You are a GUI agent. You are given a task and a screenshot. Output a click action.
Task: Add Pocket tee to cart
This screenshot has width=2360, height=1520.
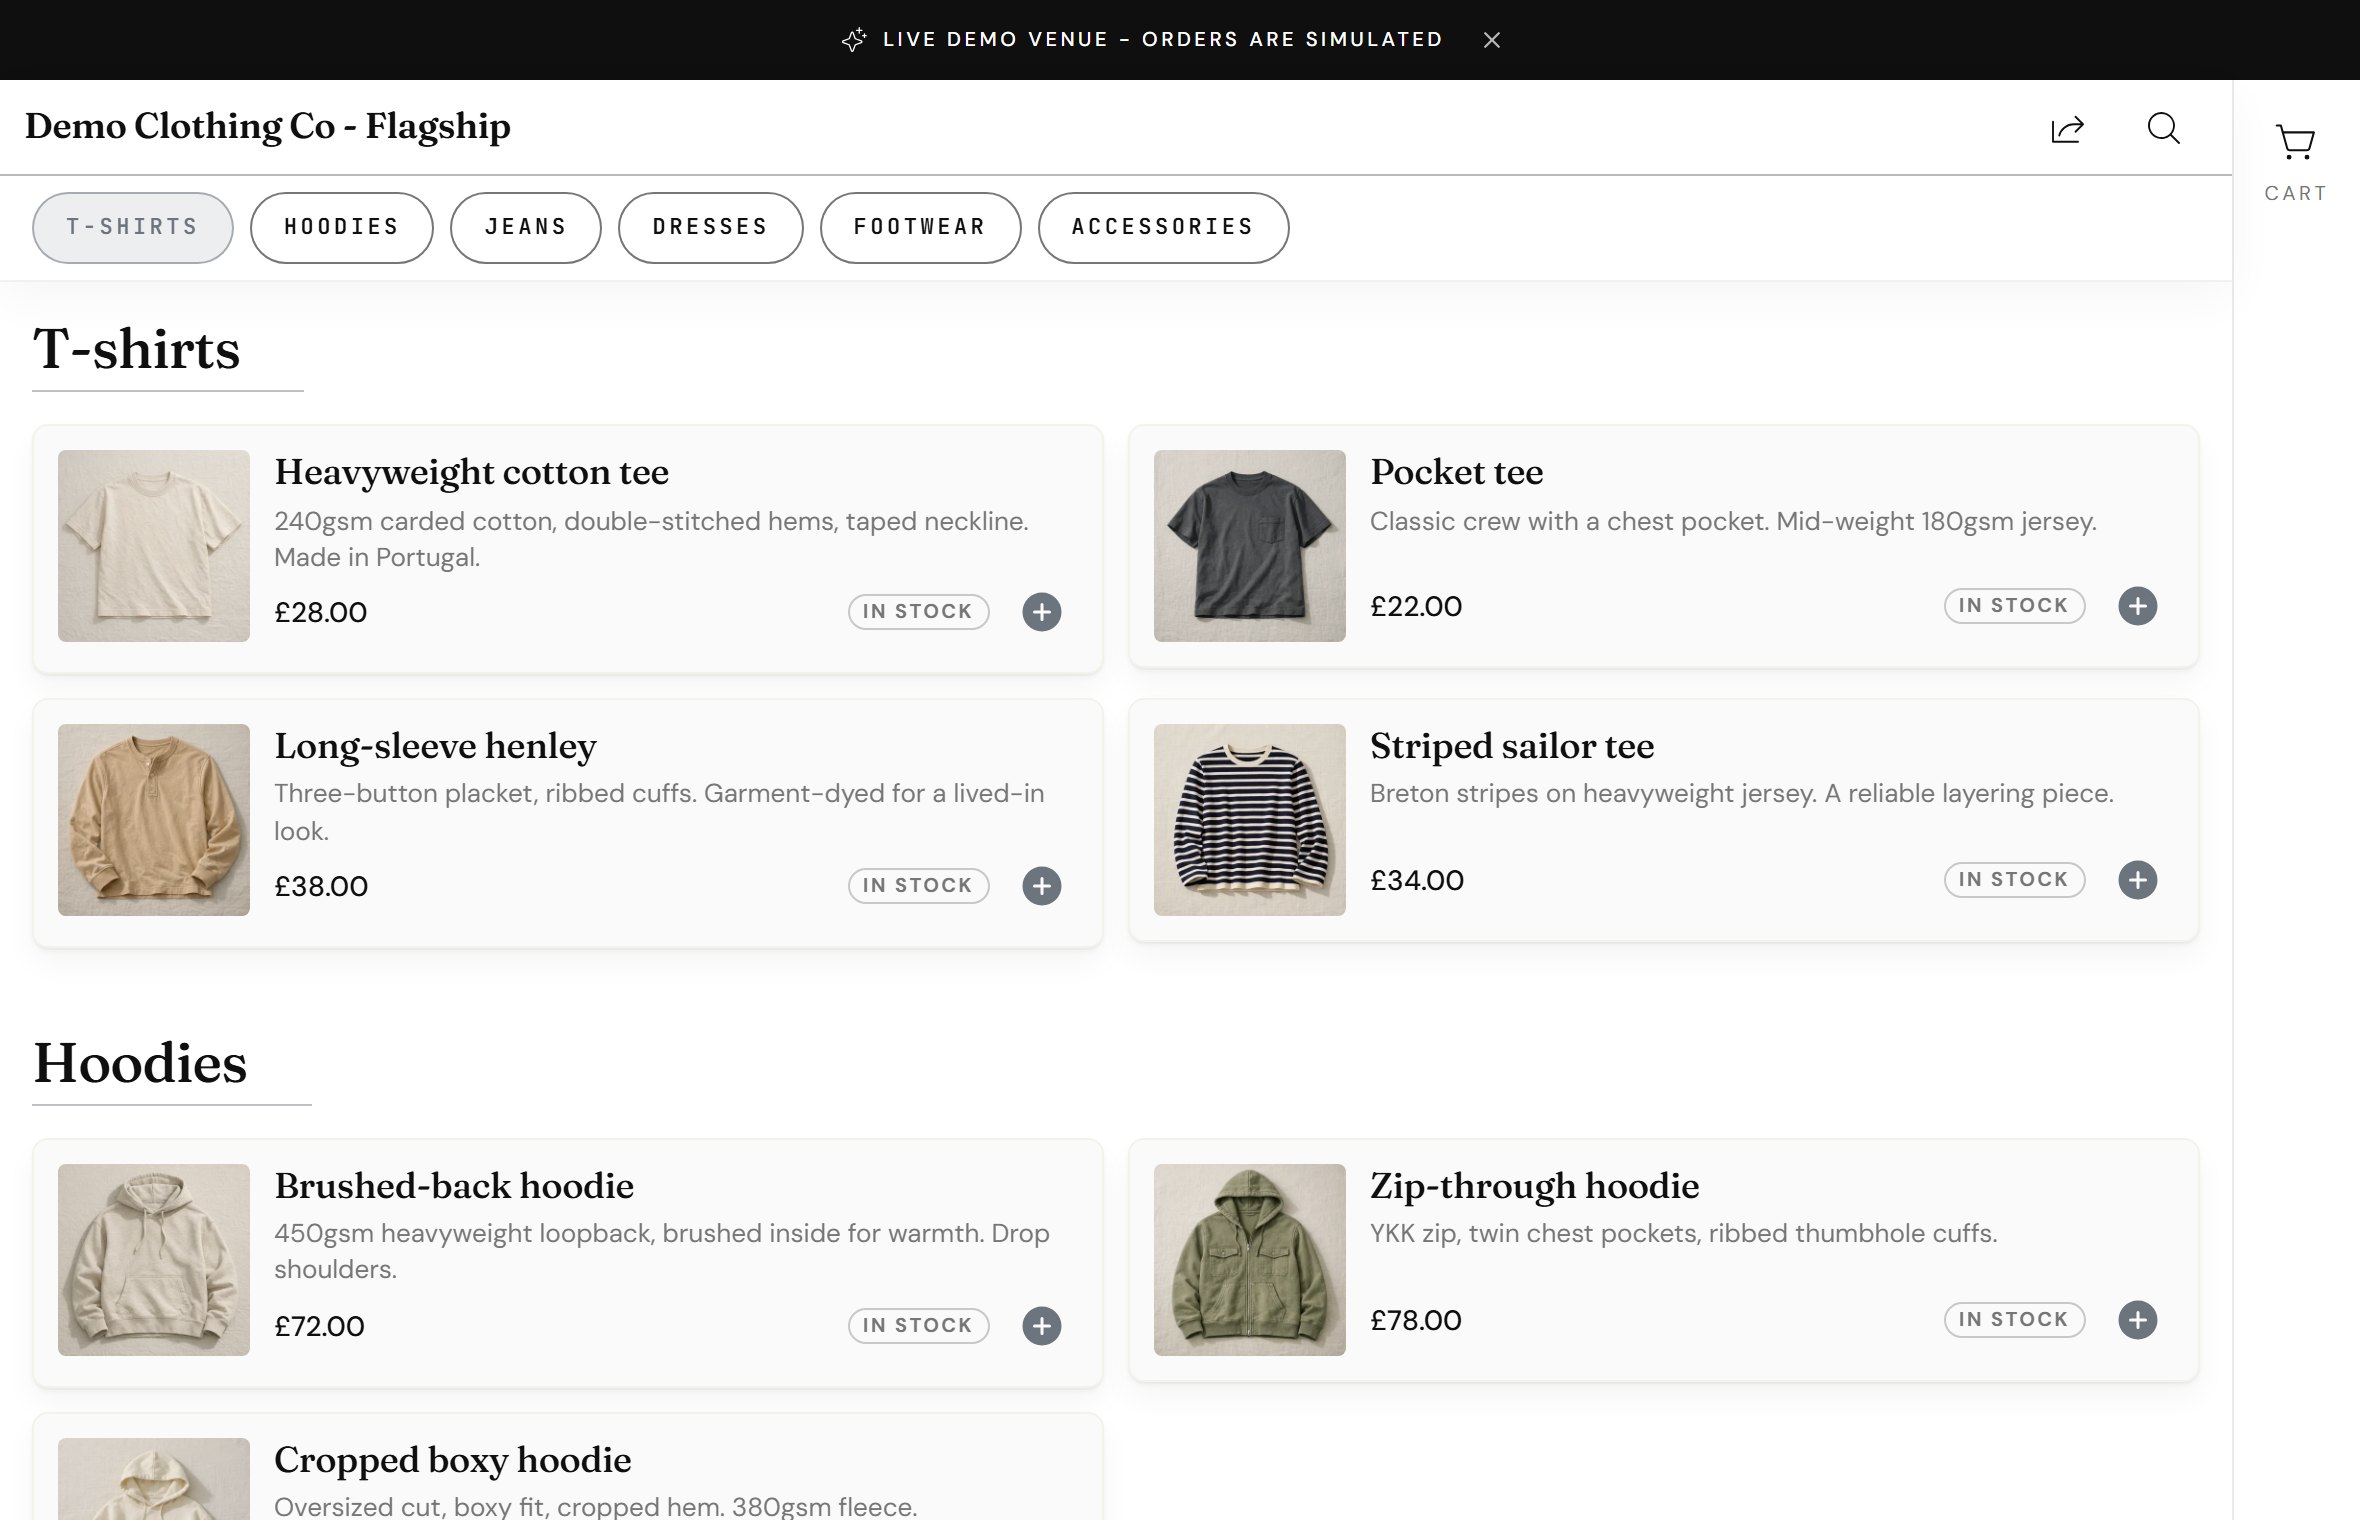coord(2137,606)
